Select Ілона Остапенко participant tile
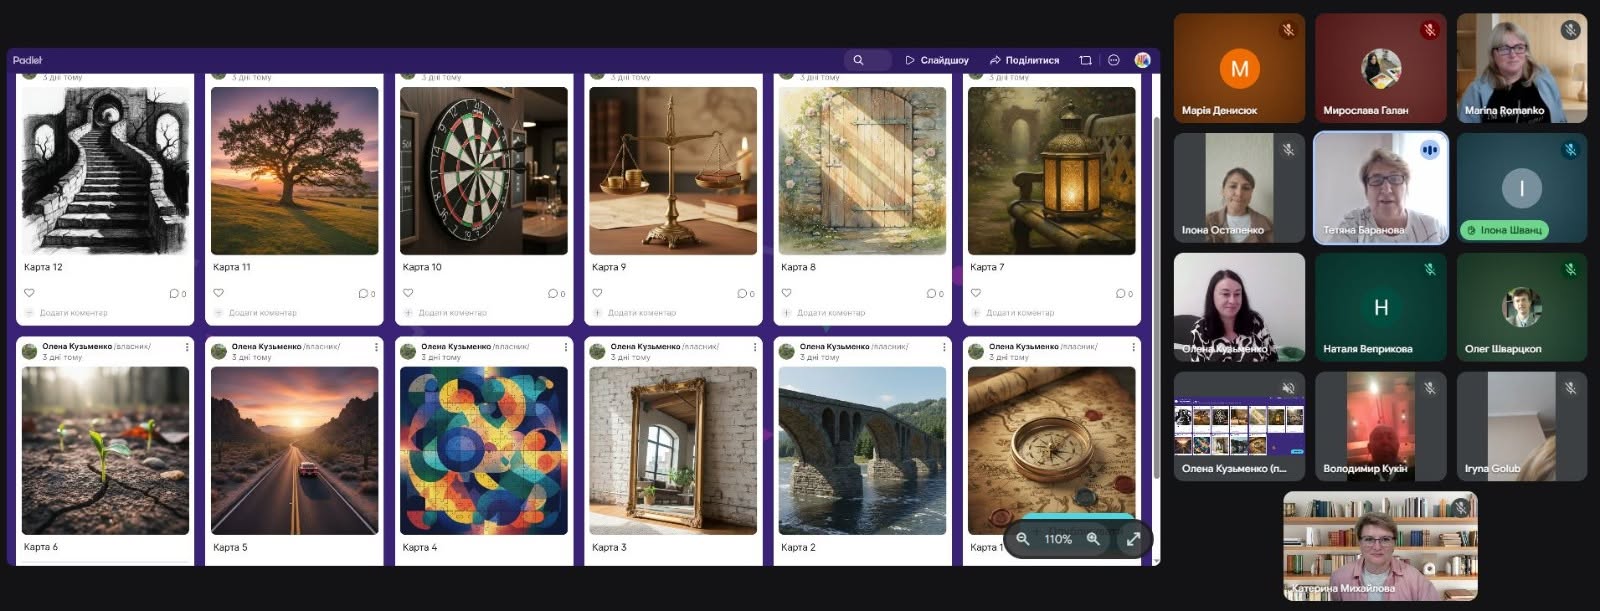 coord(1239,188)
